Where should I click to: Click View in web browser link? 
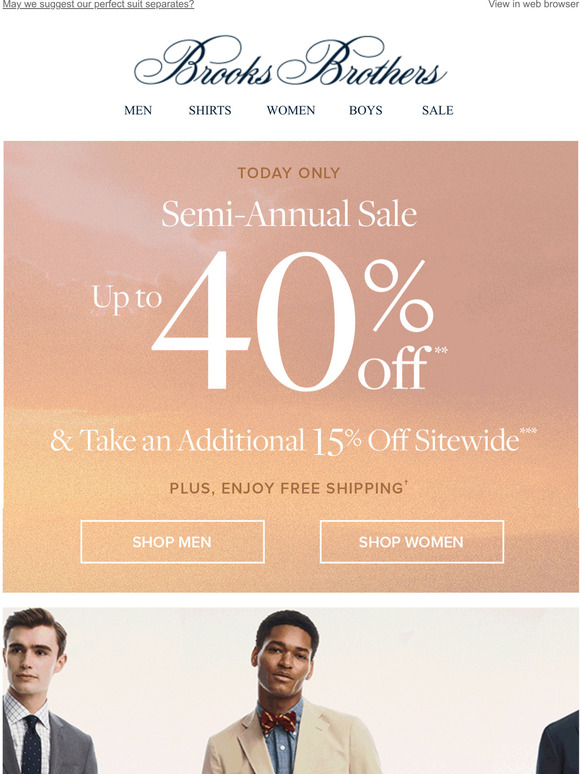(x=534, y=4)
